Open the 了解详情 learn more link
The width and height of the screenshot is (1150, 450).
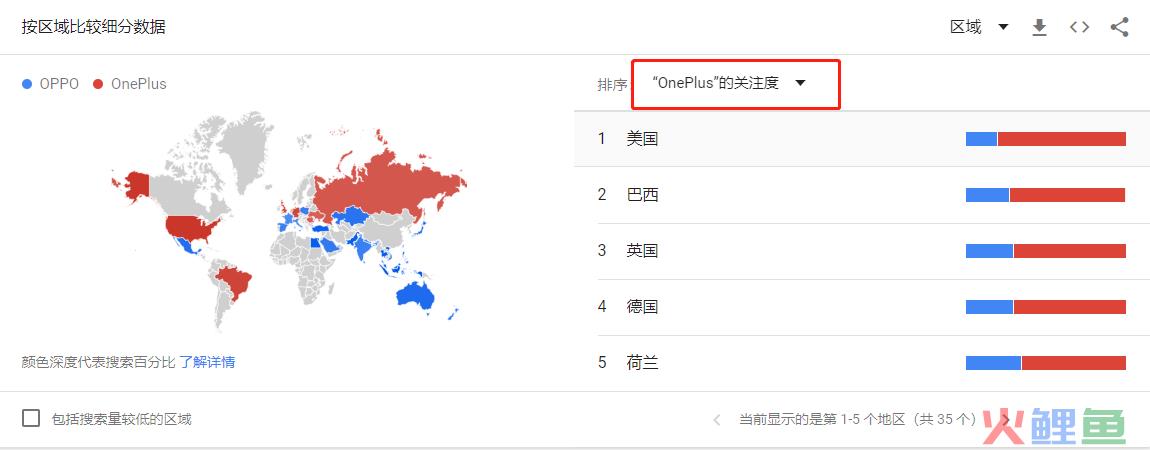(x=207, y=362)
